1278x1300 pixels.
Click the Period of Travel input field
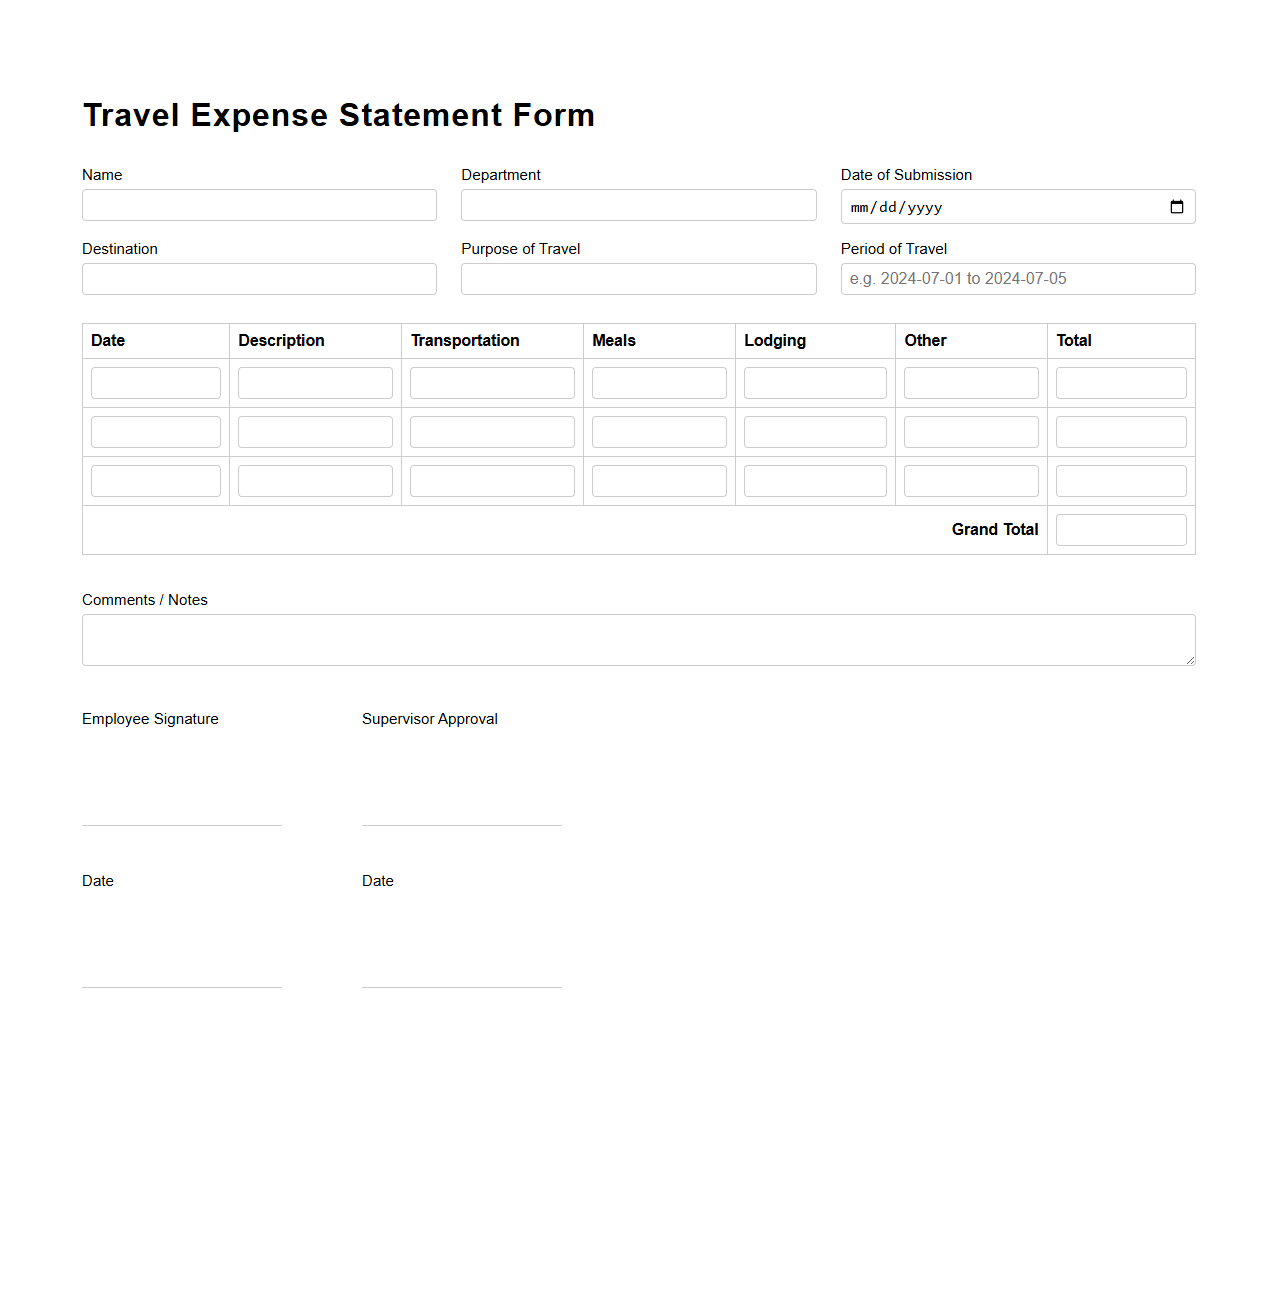tap(1017, 279)
